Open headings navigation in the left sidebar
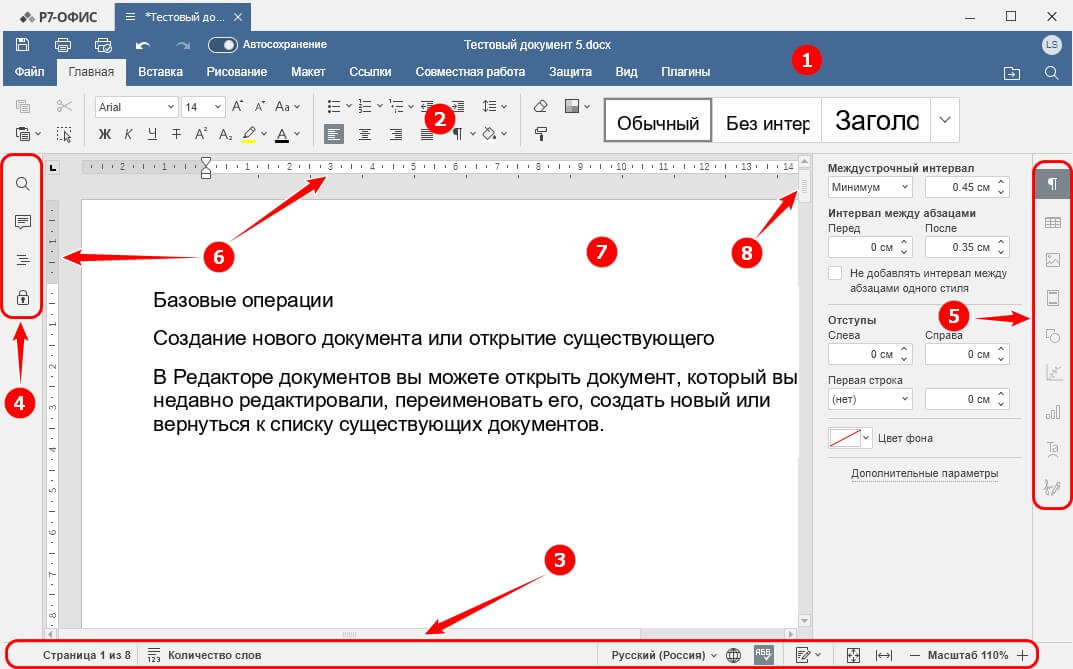The height and width of the screenshot is (669, 1073). (x=23, y=260)
